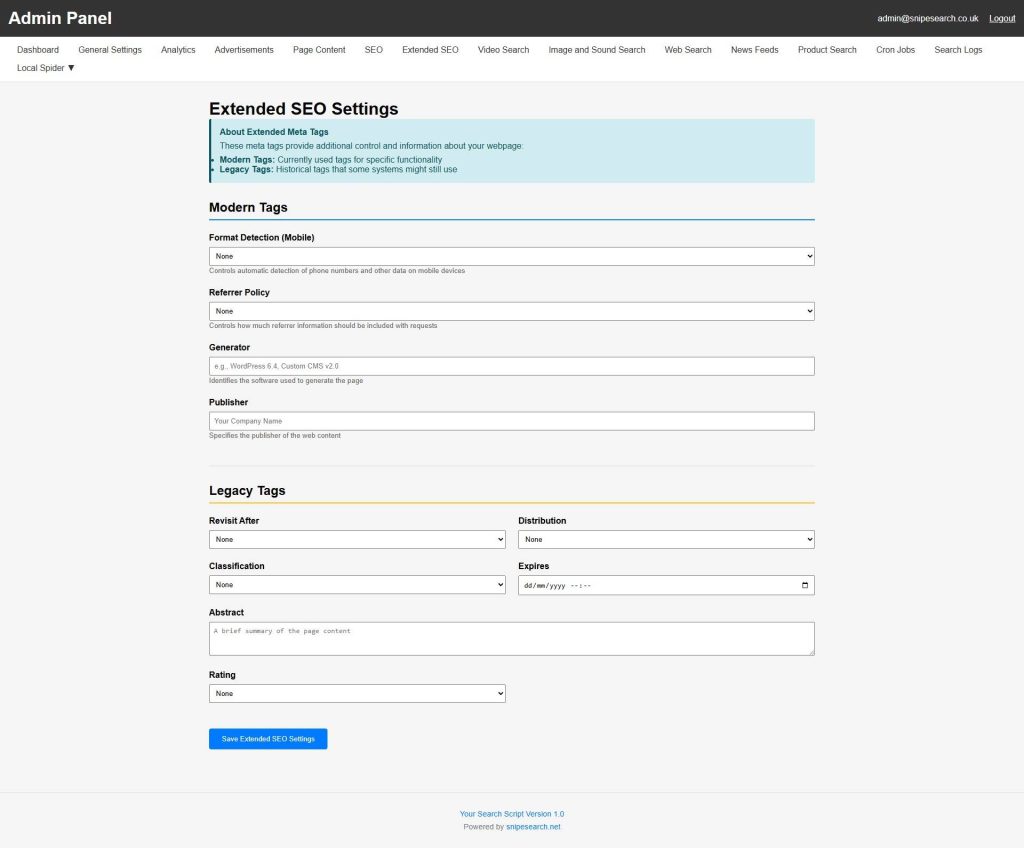This screenshot has height=848, width=1024.
Task: Expand the Referrer Policy dropdown
Action: point(511,311)
